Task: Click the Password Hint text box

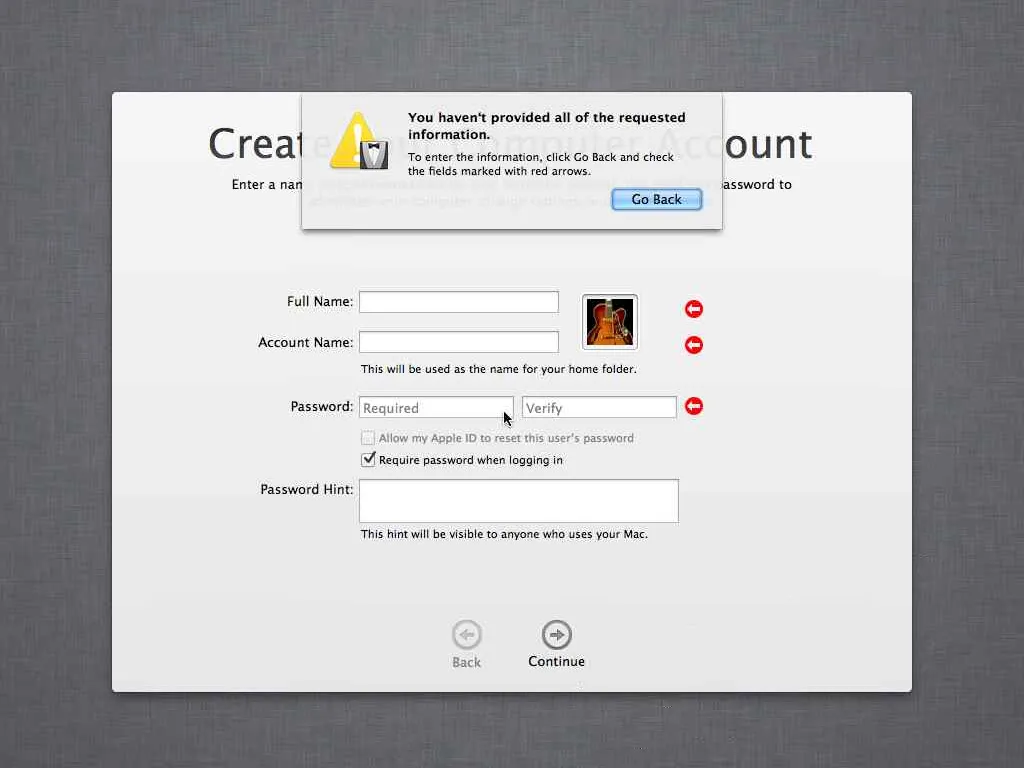Action: 519,501
